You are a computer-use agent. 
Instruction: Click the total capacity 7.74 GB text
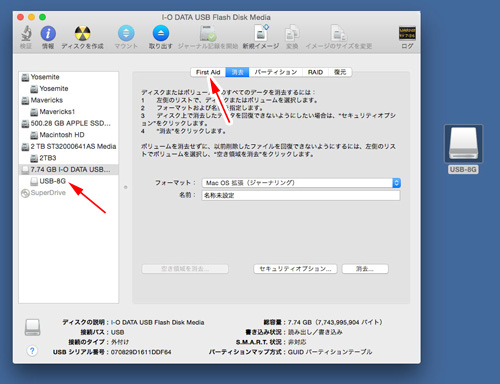coord(335,322)
